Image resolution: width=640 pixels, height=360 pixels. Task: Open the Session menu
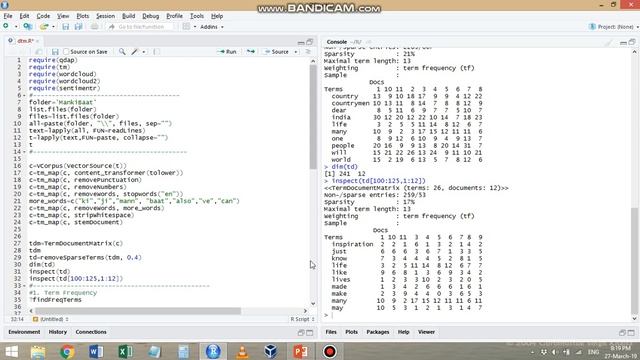(x=105, y=16)
